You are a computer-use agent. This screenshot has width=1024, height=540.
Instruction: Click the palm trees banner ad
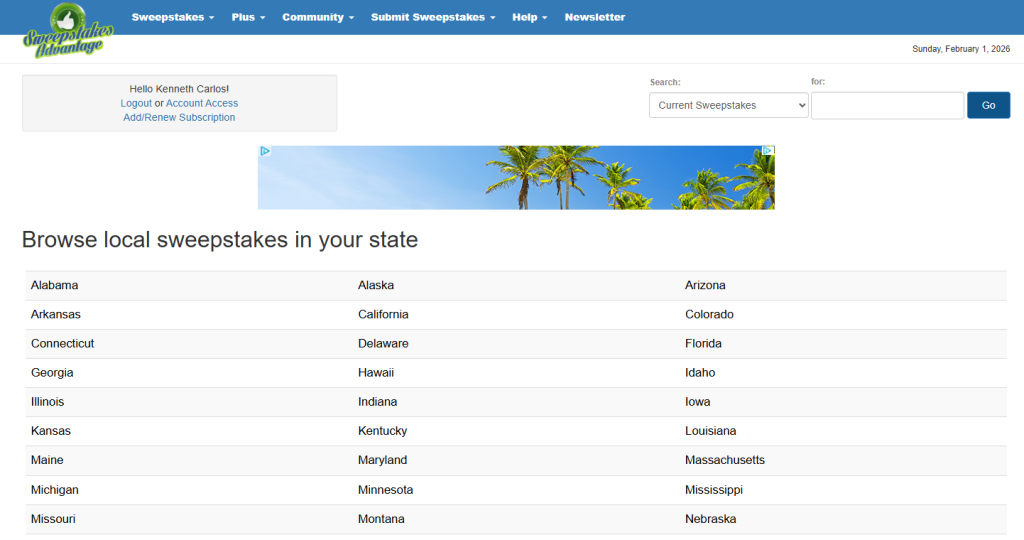tap(516, 178)
